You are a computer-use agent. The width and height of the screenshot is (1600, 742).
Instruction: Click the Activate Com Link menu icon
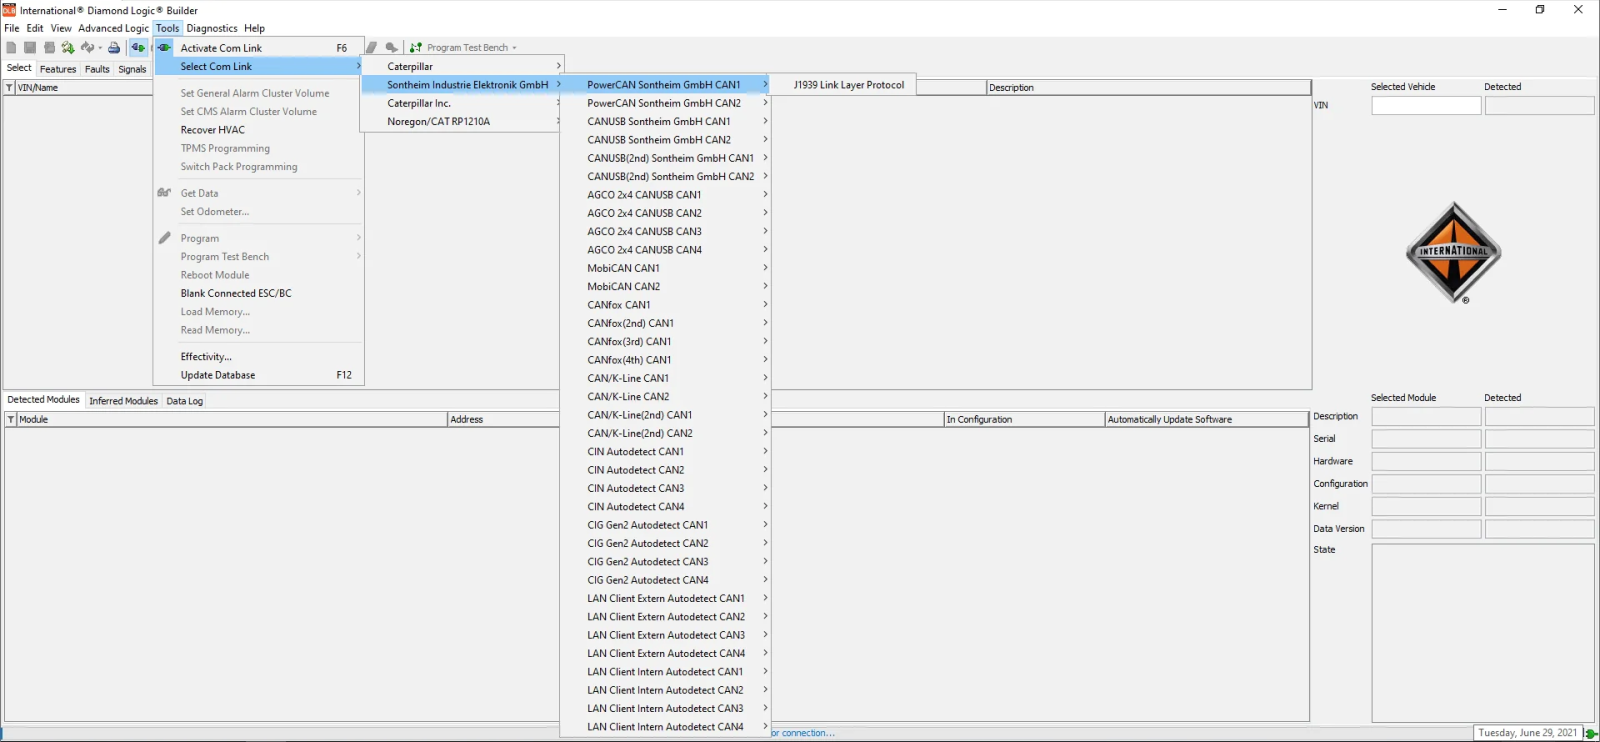coord(164,47)
